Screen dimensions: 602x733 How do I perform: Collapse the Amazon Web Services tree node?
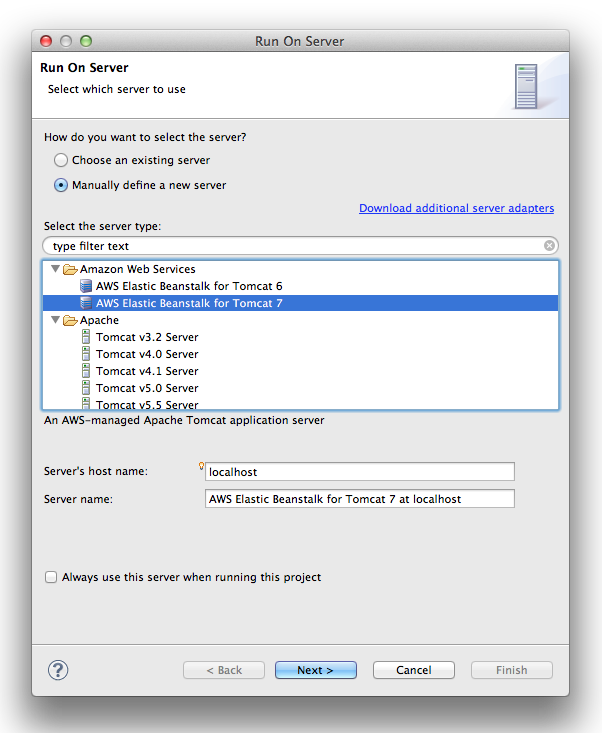[x=55, y=269]
